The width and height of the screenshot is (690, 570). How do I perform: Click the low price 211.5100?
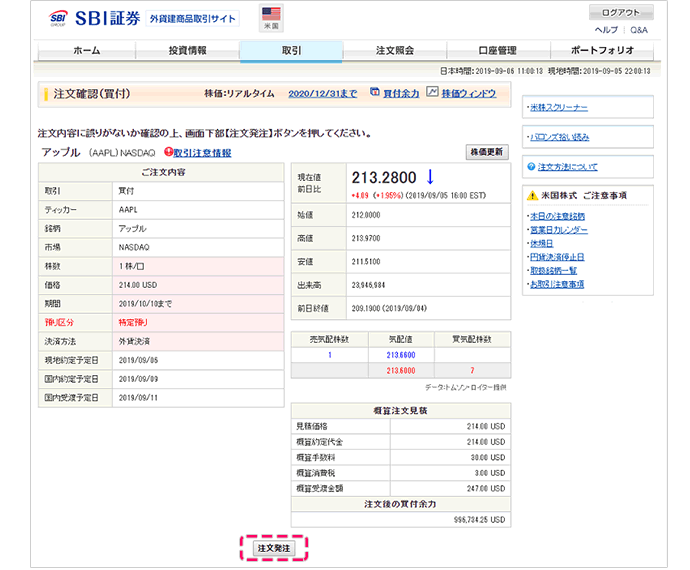[x=366, y=261]
